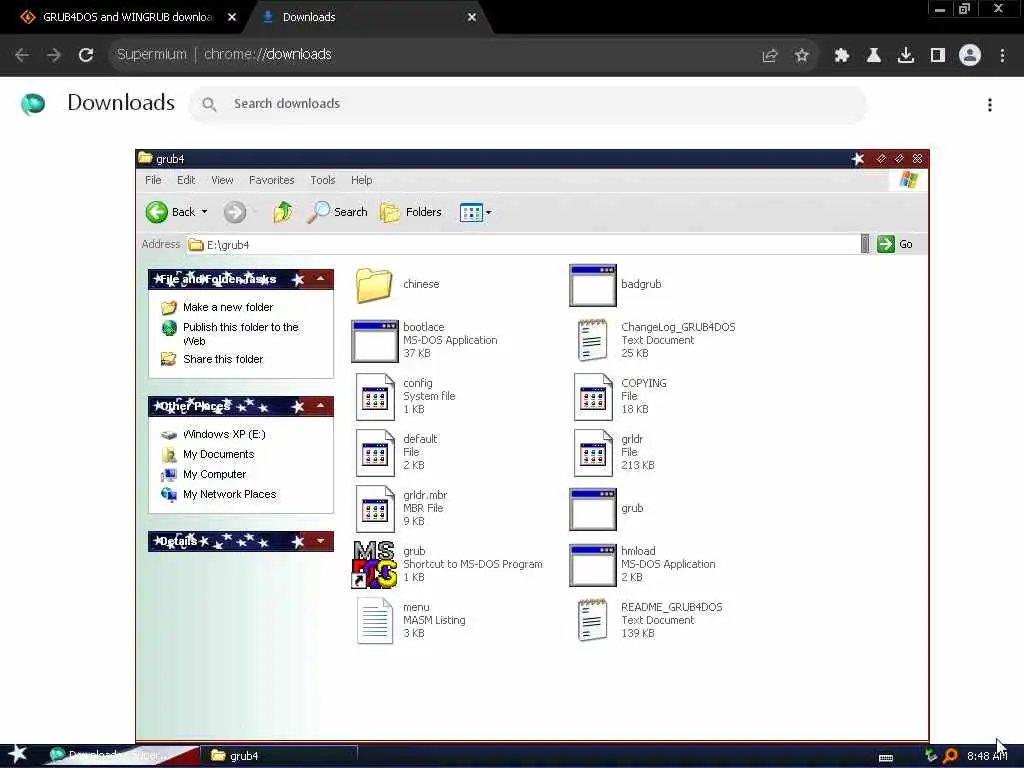
Task: Select the 213 KB grldr file icon
Action: point(593,453)
